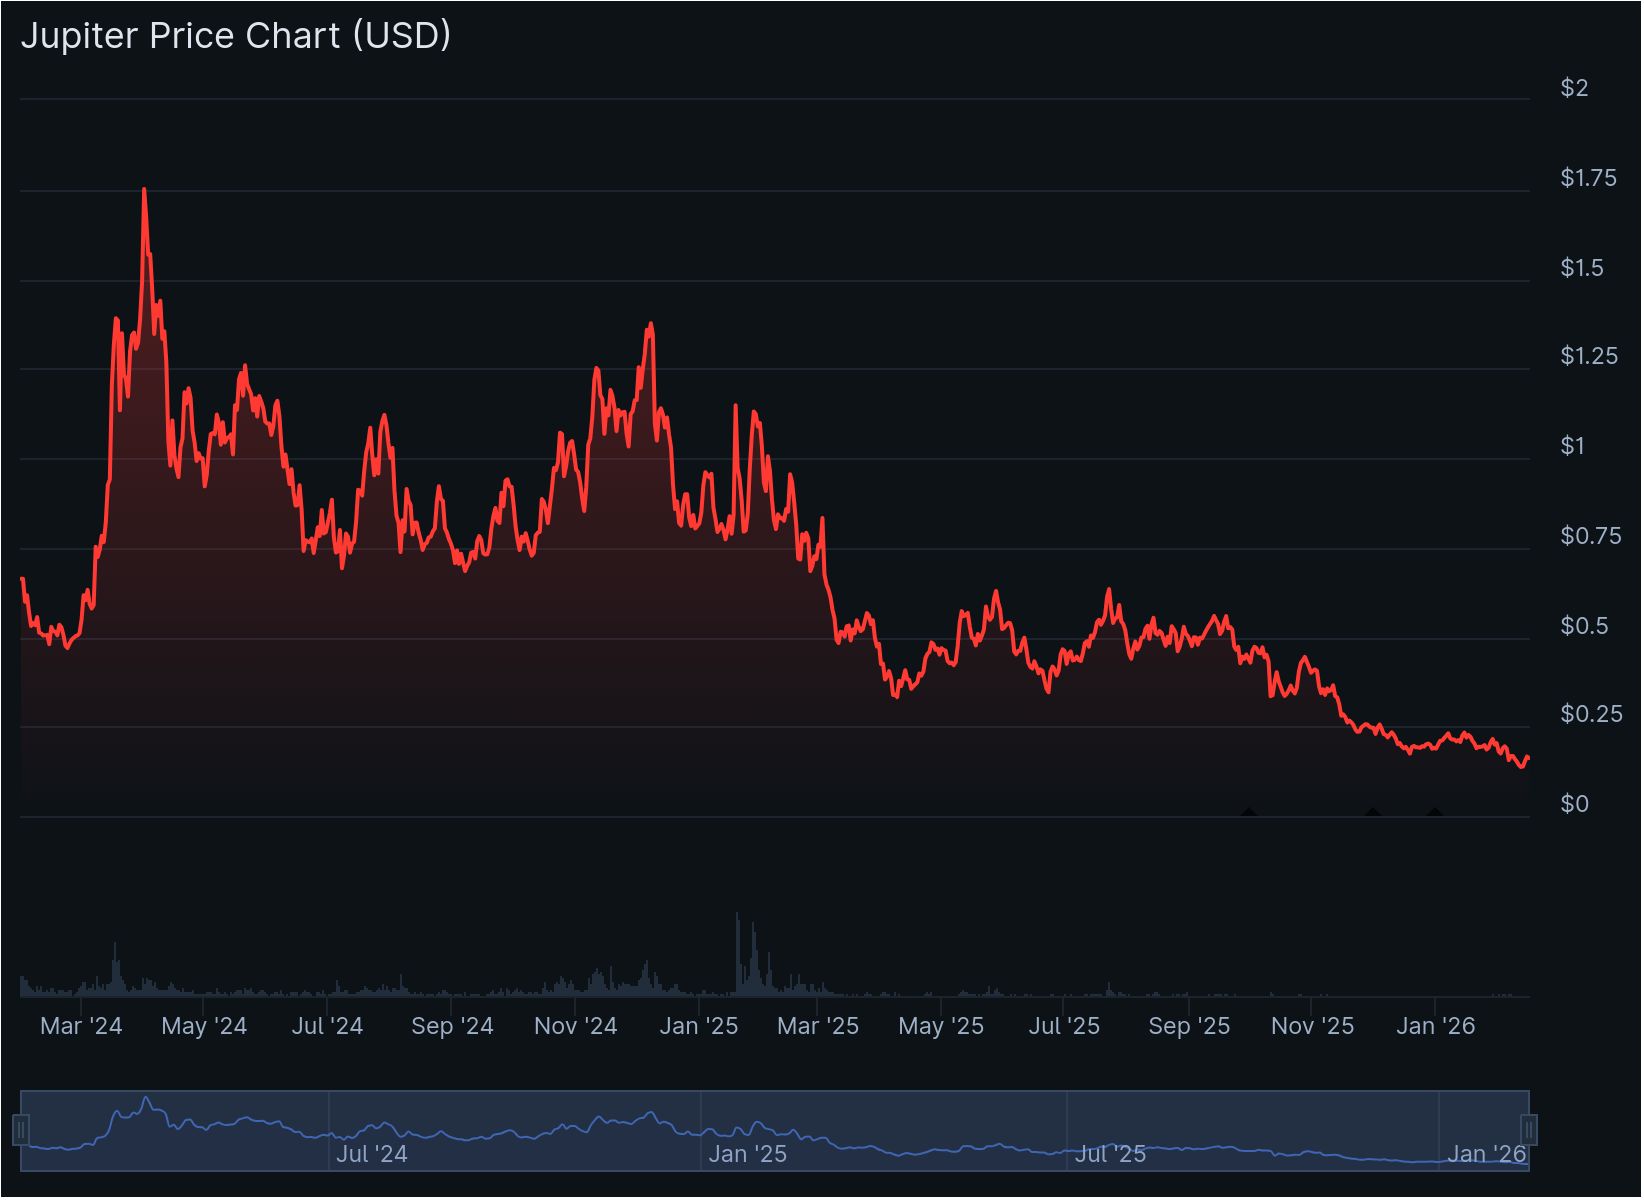This screenshot has height=1200, width=1644.
Task: Click the May '24 label on the main date axis
Action: (204, 1026)
